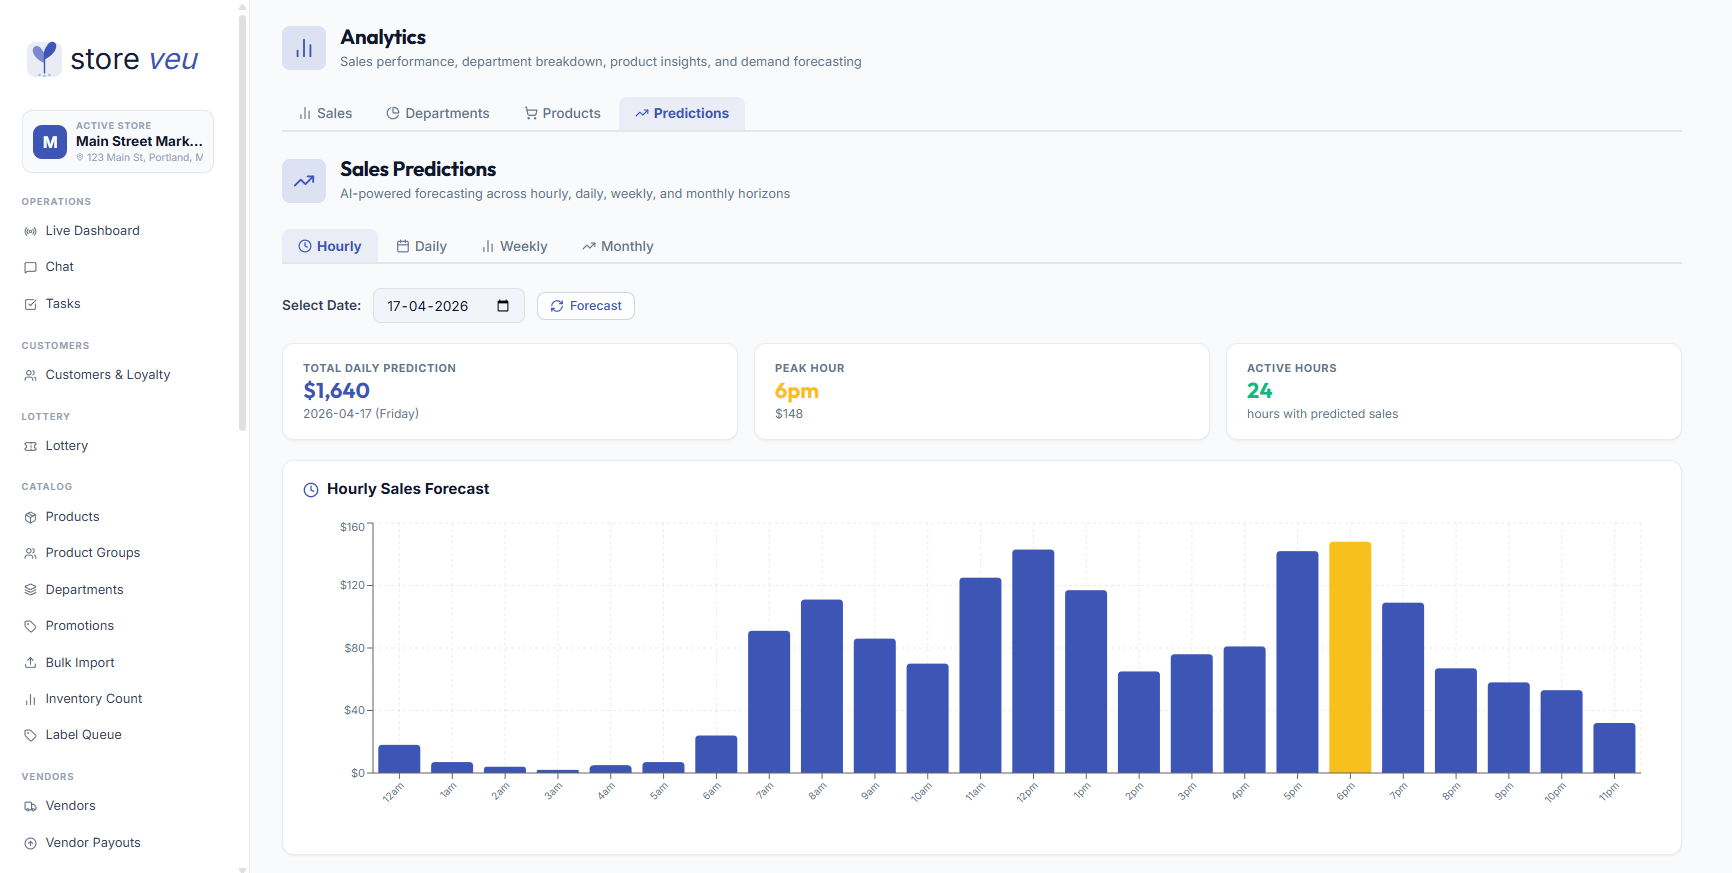Image resolution: width=1732 pixels, height=873 pixels.
Task: Click the Inventory Count bars icon
Action: [x=30, y=699]
